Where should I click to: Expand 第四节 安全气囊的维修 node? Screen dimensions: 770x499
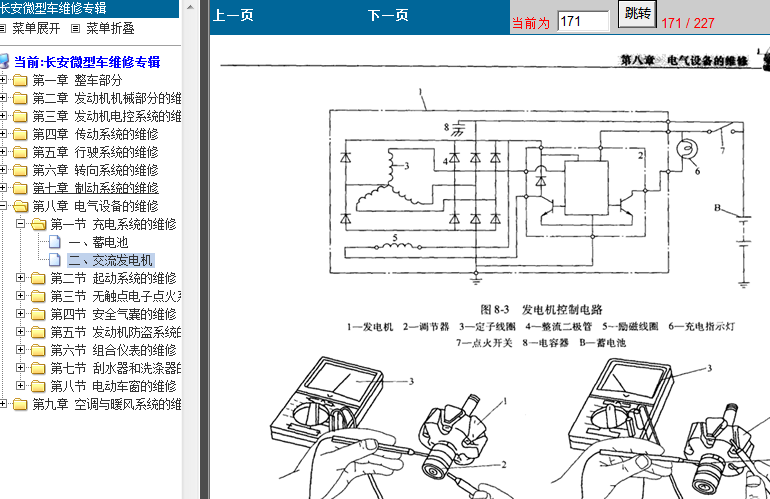[21, 313]
